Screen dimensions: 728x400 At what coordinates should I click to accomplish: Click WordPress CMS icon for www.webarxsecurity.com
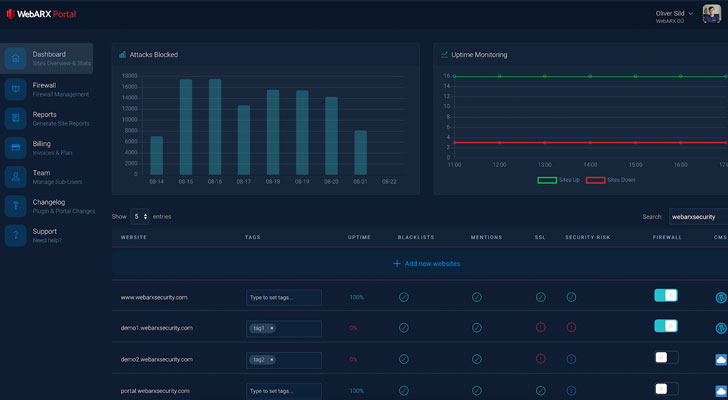pos(721,297)
